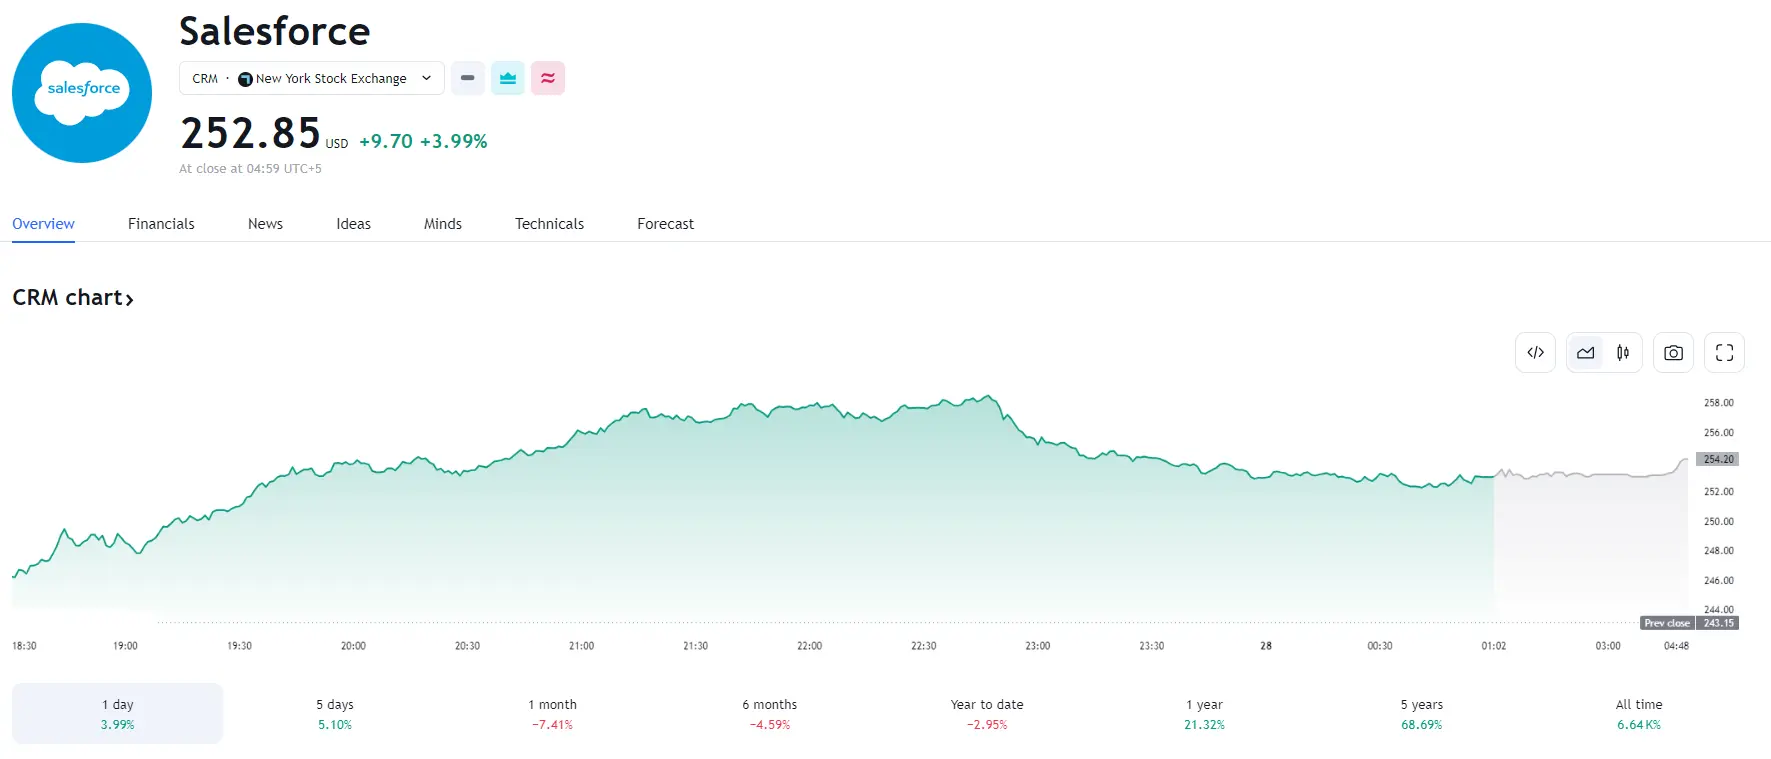Switch to the Overview tab
Image resolution: width=1771 pixels, height=759 pixels.
tap(43, 224)
